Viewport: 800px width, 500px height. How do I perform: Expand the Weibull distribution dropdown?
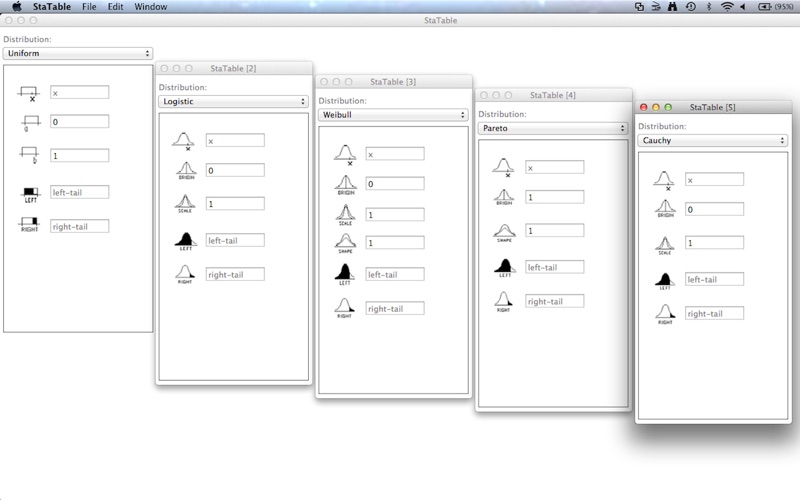[393, 115]
